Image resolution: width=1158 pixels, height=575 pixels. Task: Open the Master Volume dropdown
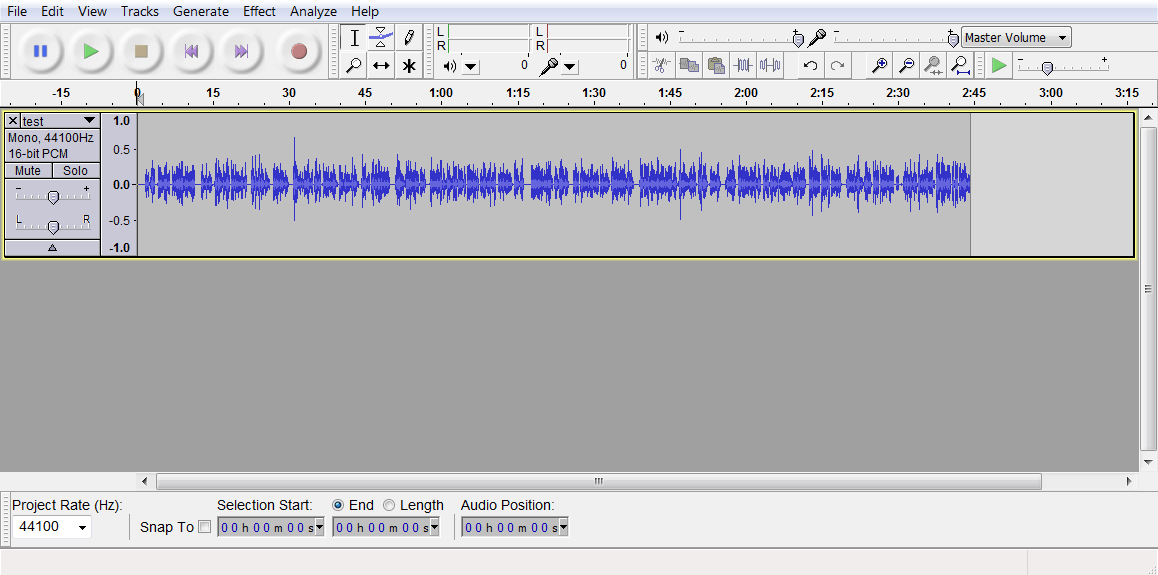click(1016, 38)
